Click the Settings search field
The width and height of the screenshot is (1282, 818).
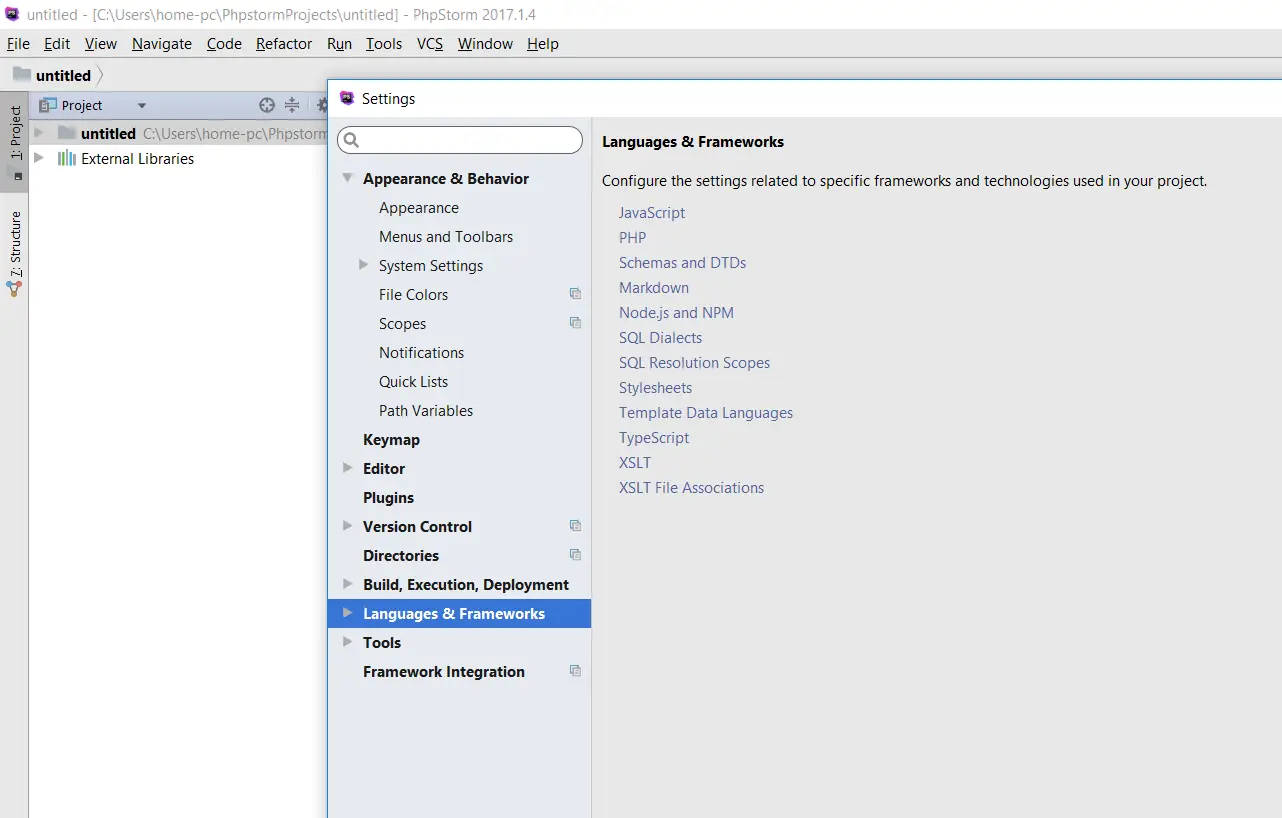[x=462, y=140]
